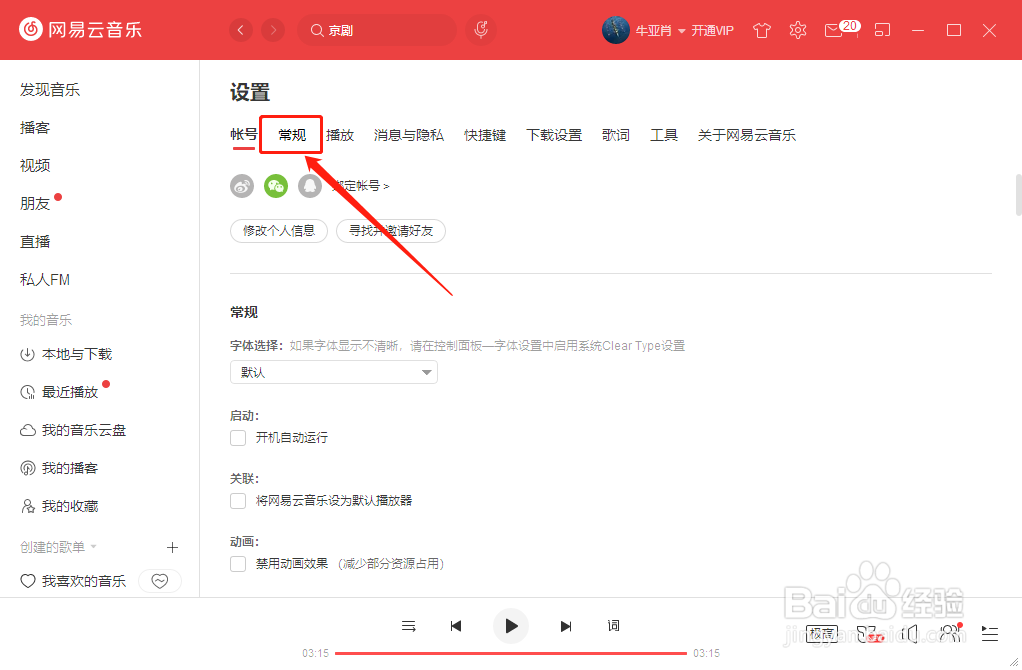Open the listen-to-identify microphone button
Viewport: 1022px width, 670px height.
[481, 30]
